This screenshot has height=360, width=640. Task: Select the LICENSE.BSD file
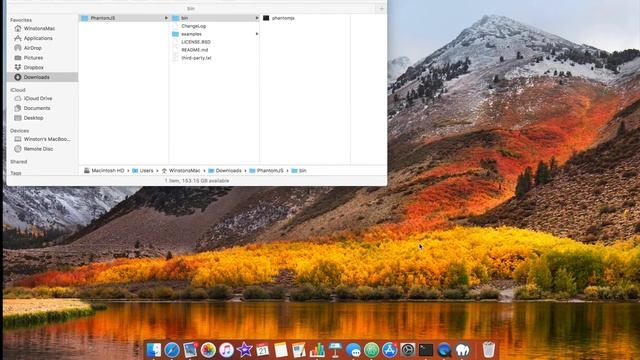point(196,42)
